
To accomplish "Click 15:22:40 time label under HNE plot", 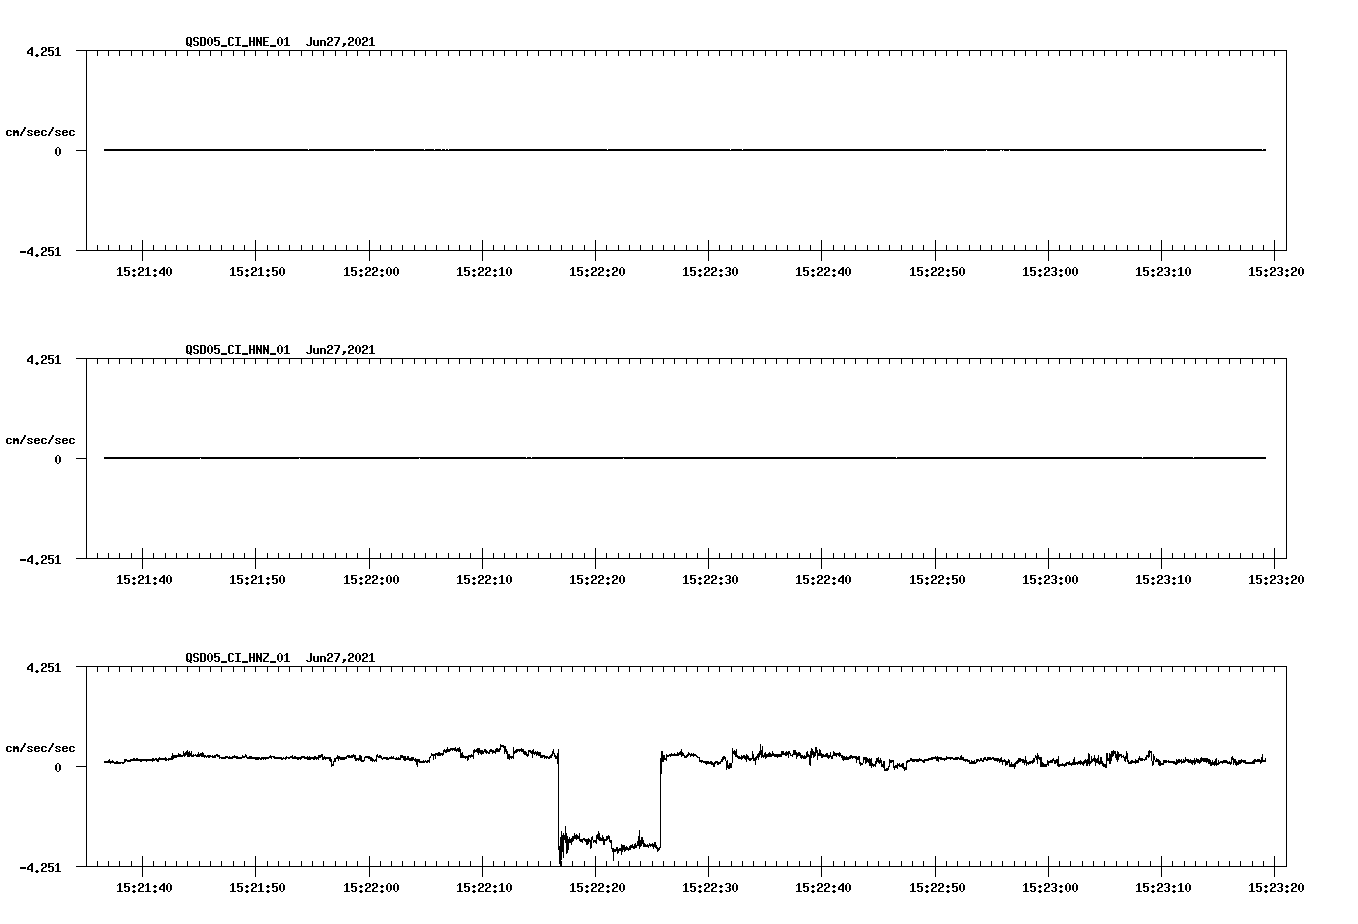I will click(823, 271).
